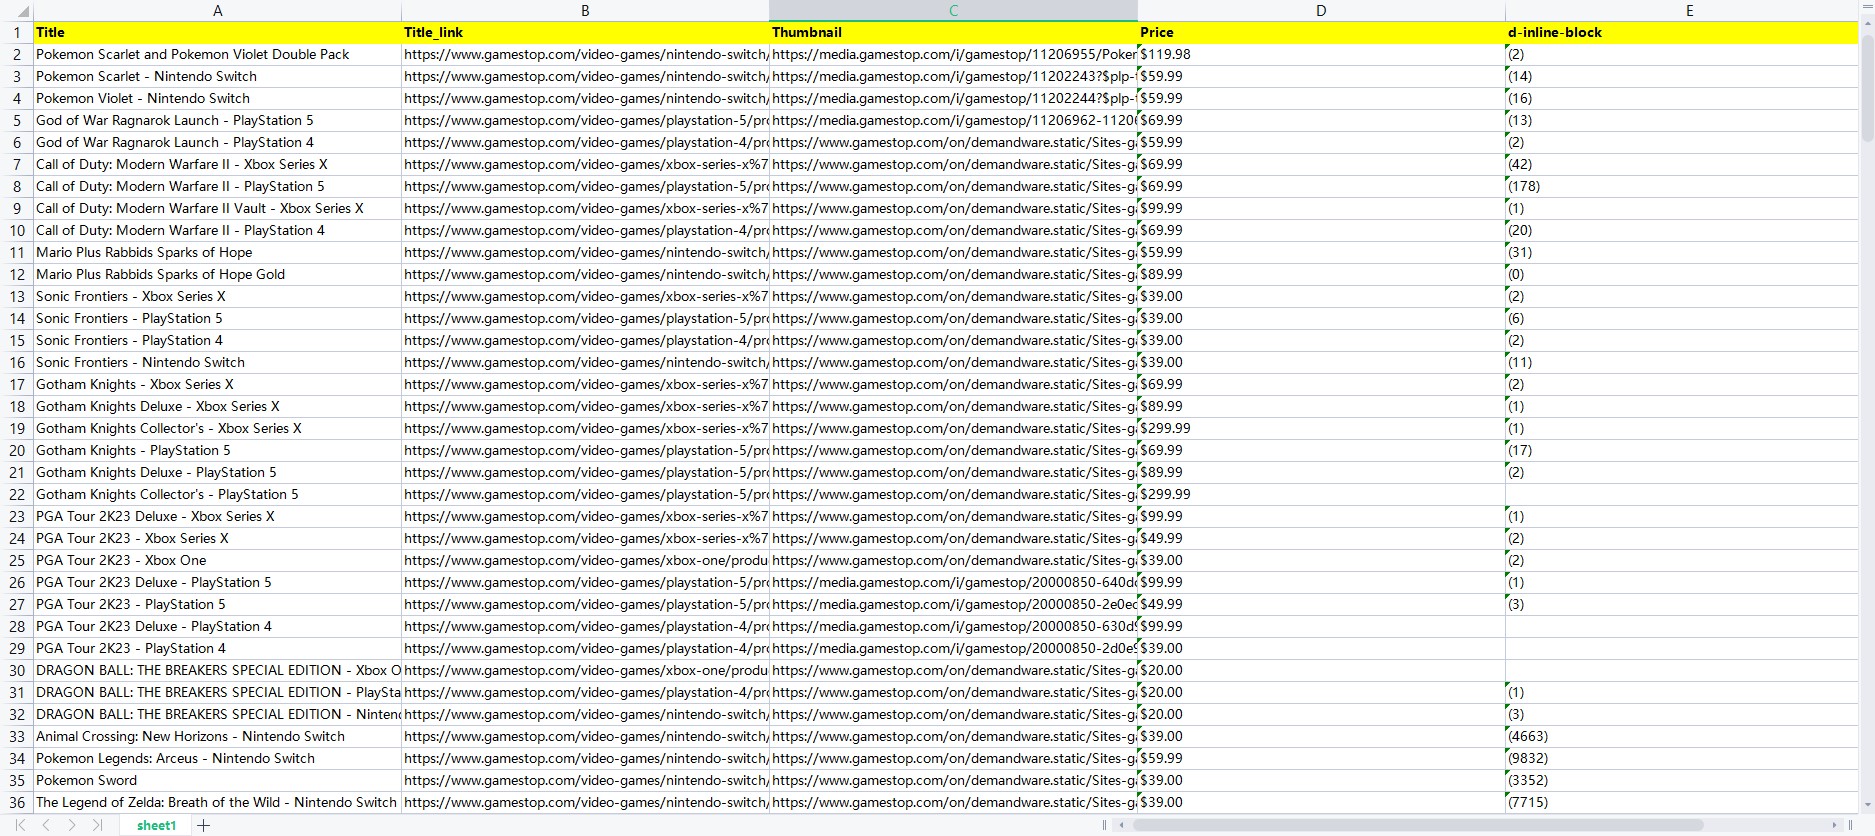Select cell 'Call of Duty: Modern Warfare II Vault - Xbox Series X'
This screenshot has width=1875, height=836.
pos(218,208)
